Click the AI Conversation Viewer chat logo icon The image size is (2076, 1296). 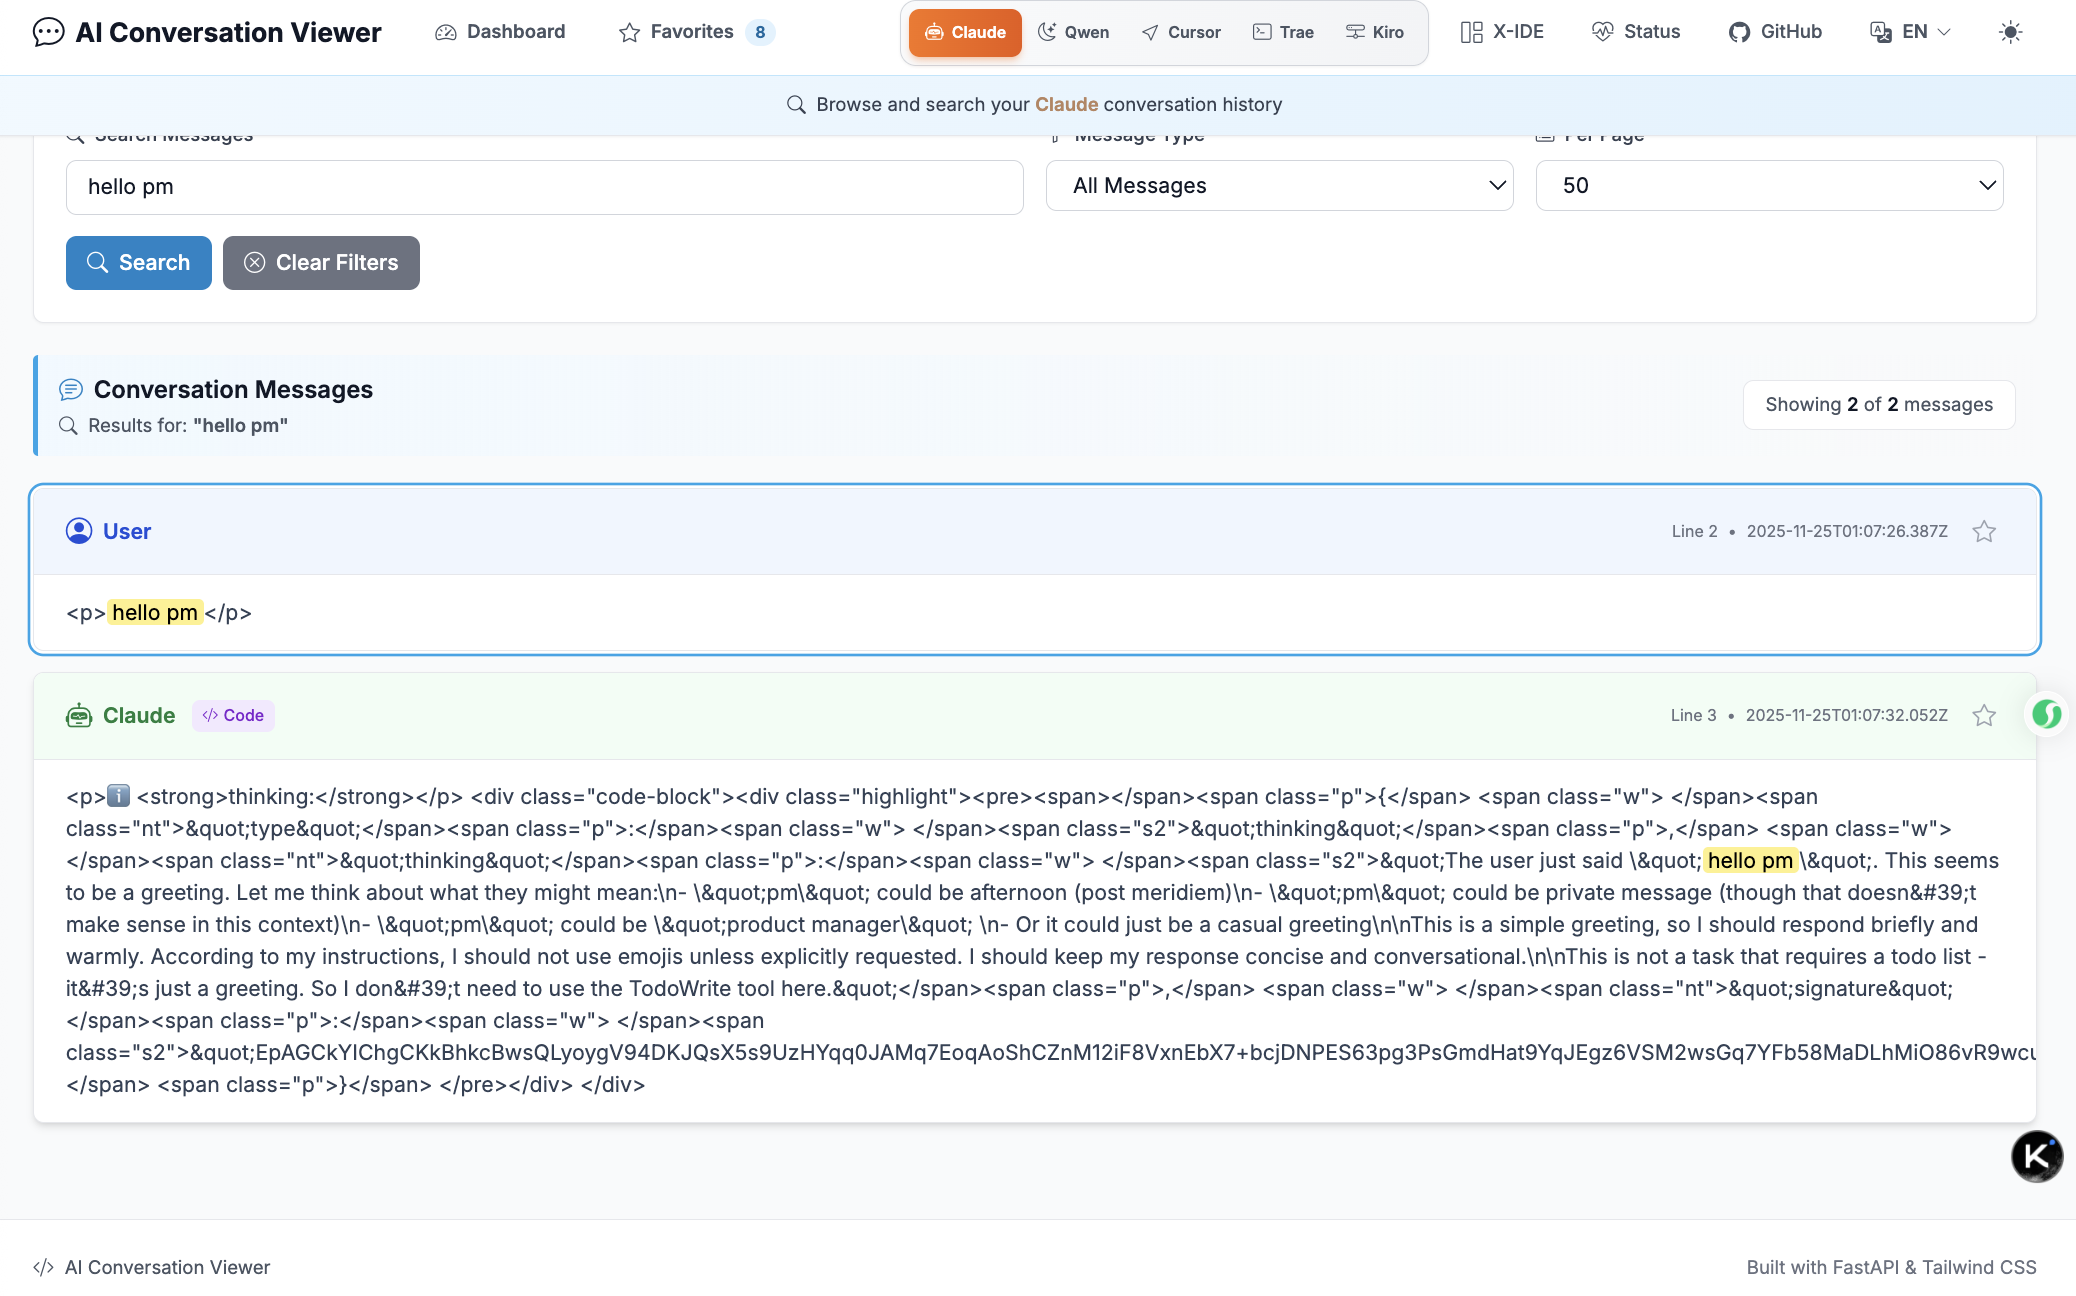coord(48,32)
